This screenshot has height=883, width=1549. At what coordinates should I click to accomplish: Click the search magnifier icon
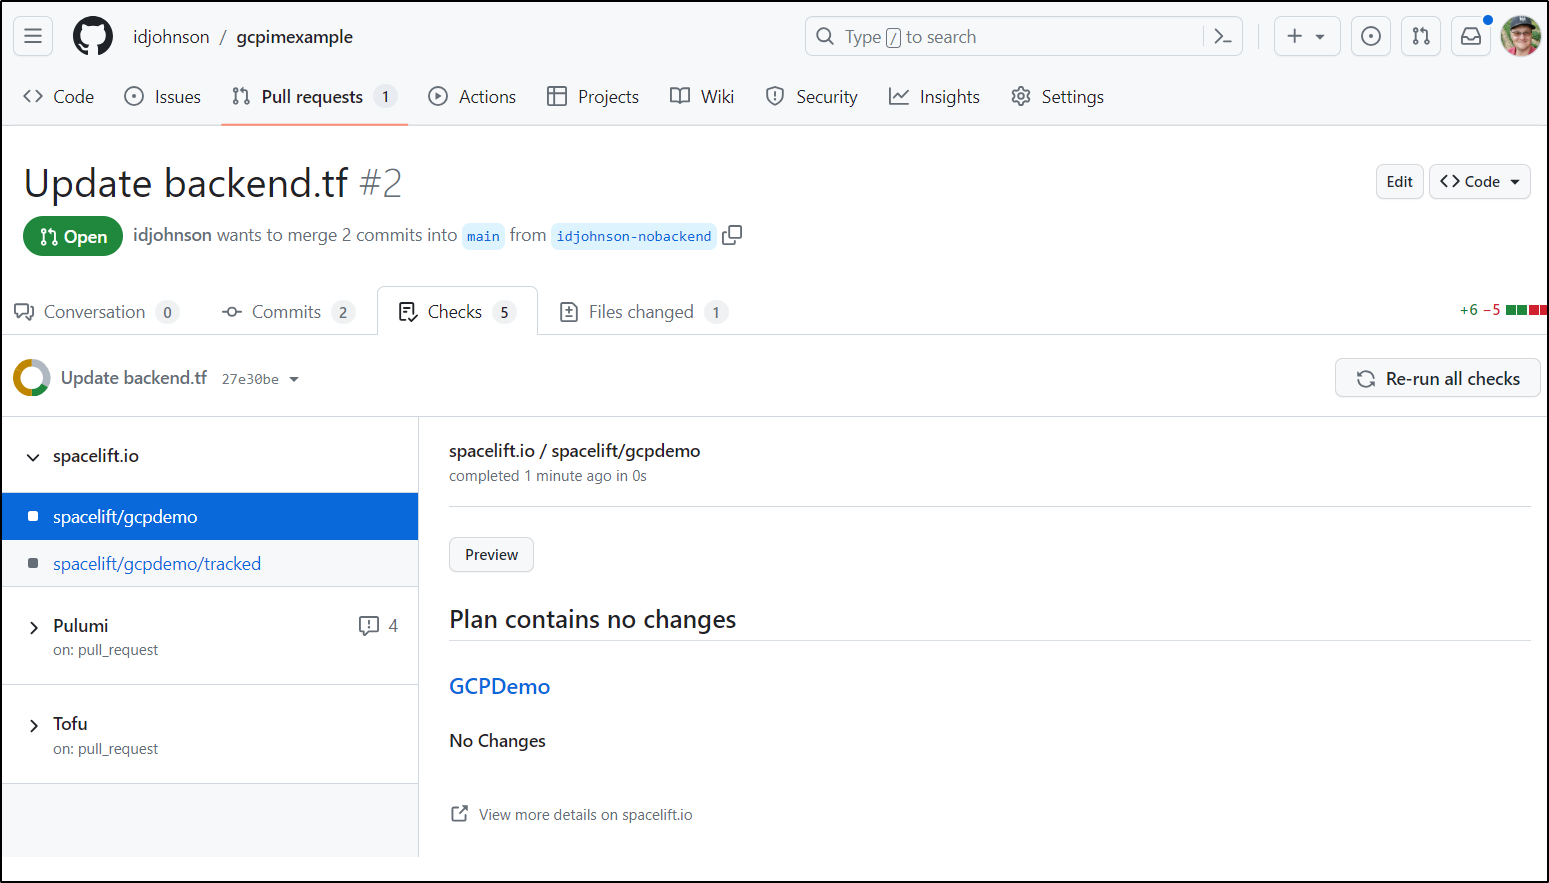pyautogui.click(x=825, y=36)
